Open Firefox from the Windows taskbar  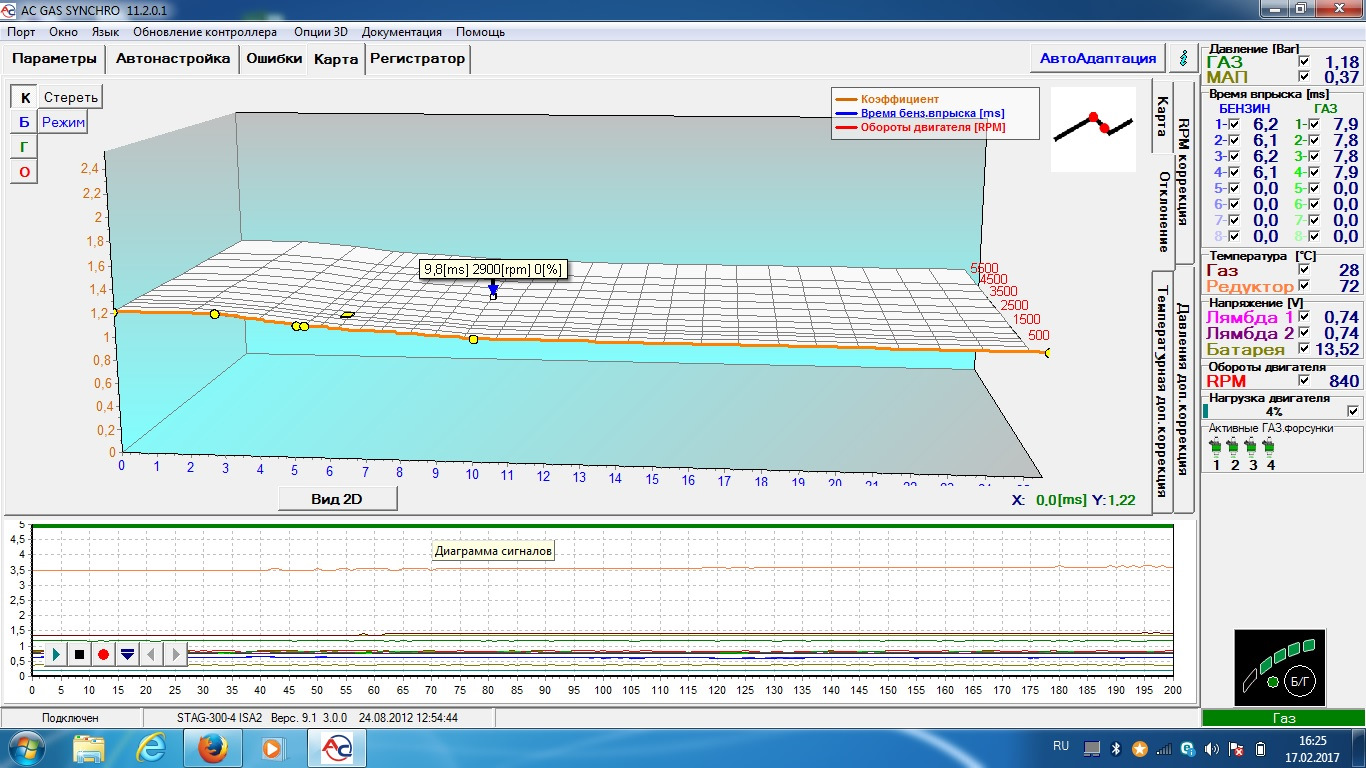pos(213,747)
